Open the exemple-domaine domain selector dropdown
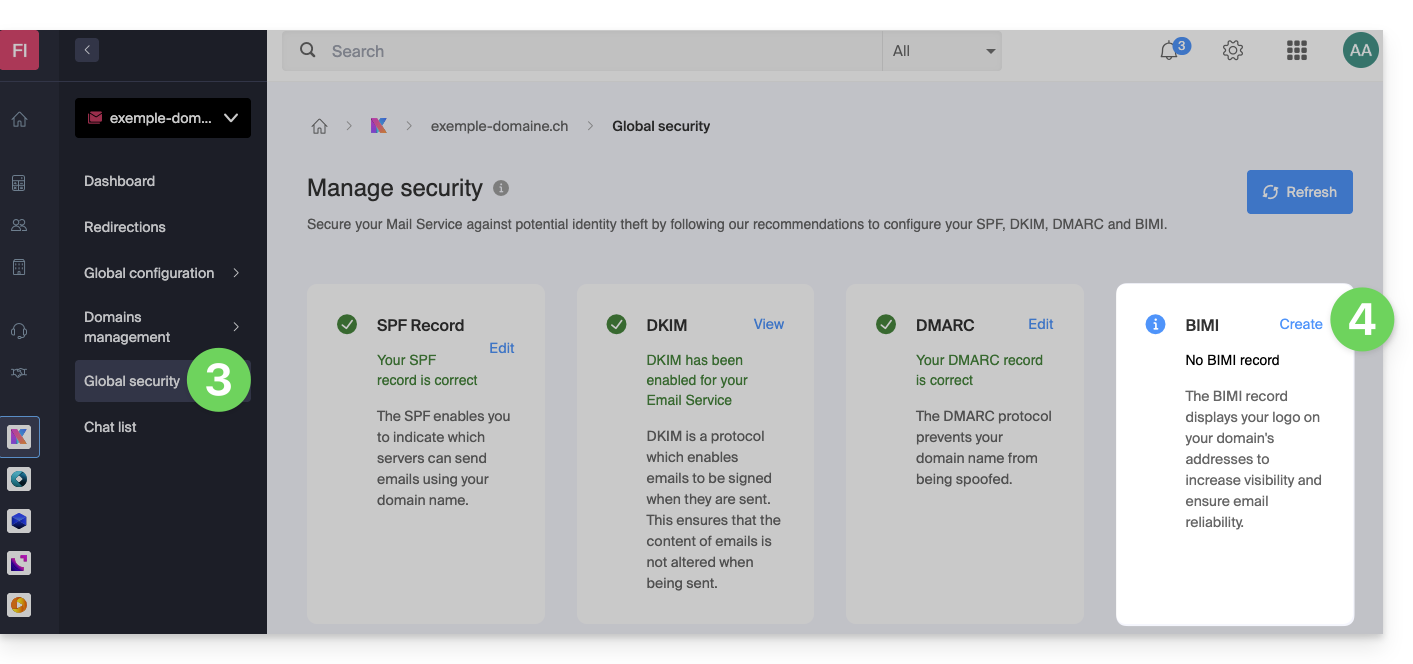Image resolution: width=1413 pixels, height=664 pixels. (x=163, y=118)
